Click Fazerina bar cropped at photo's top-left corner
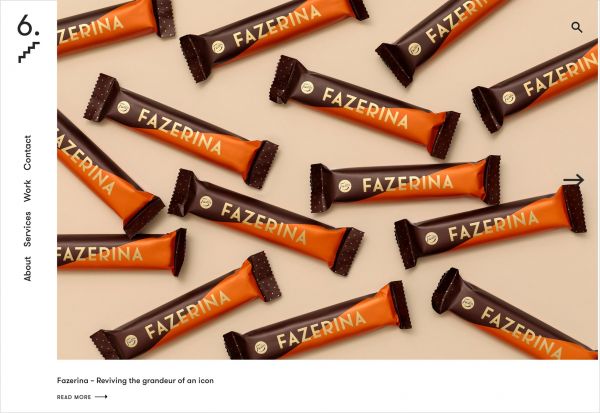This screenshot has height=413, width=600. [115, 24]
